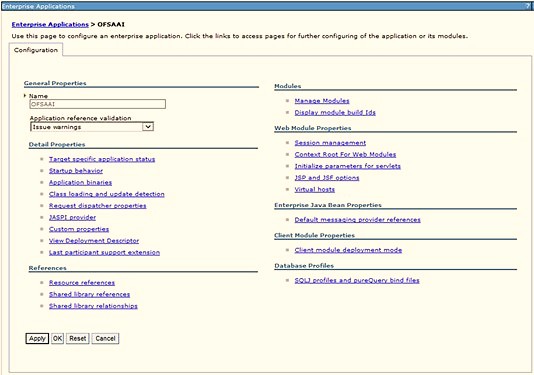The image size is (534, 375).
Task: Open Client module deployment mode link
Action: click(x=348, y=250)
